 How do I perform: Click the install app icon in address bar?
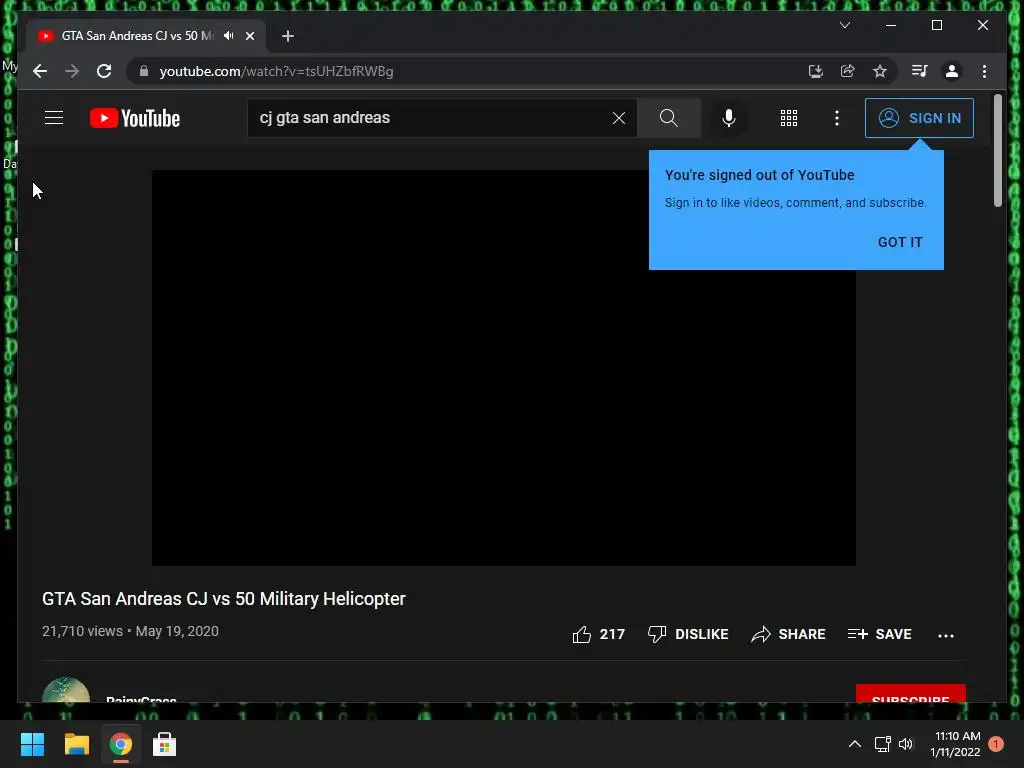[815, 71]
